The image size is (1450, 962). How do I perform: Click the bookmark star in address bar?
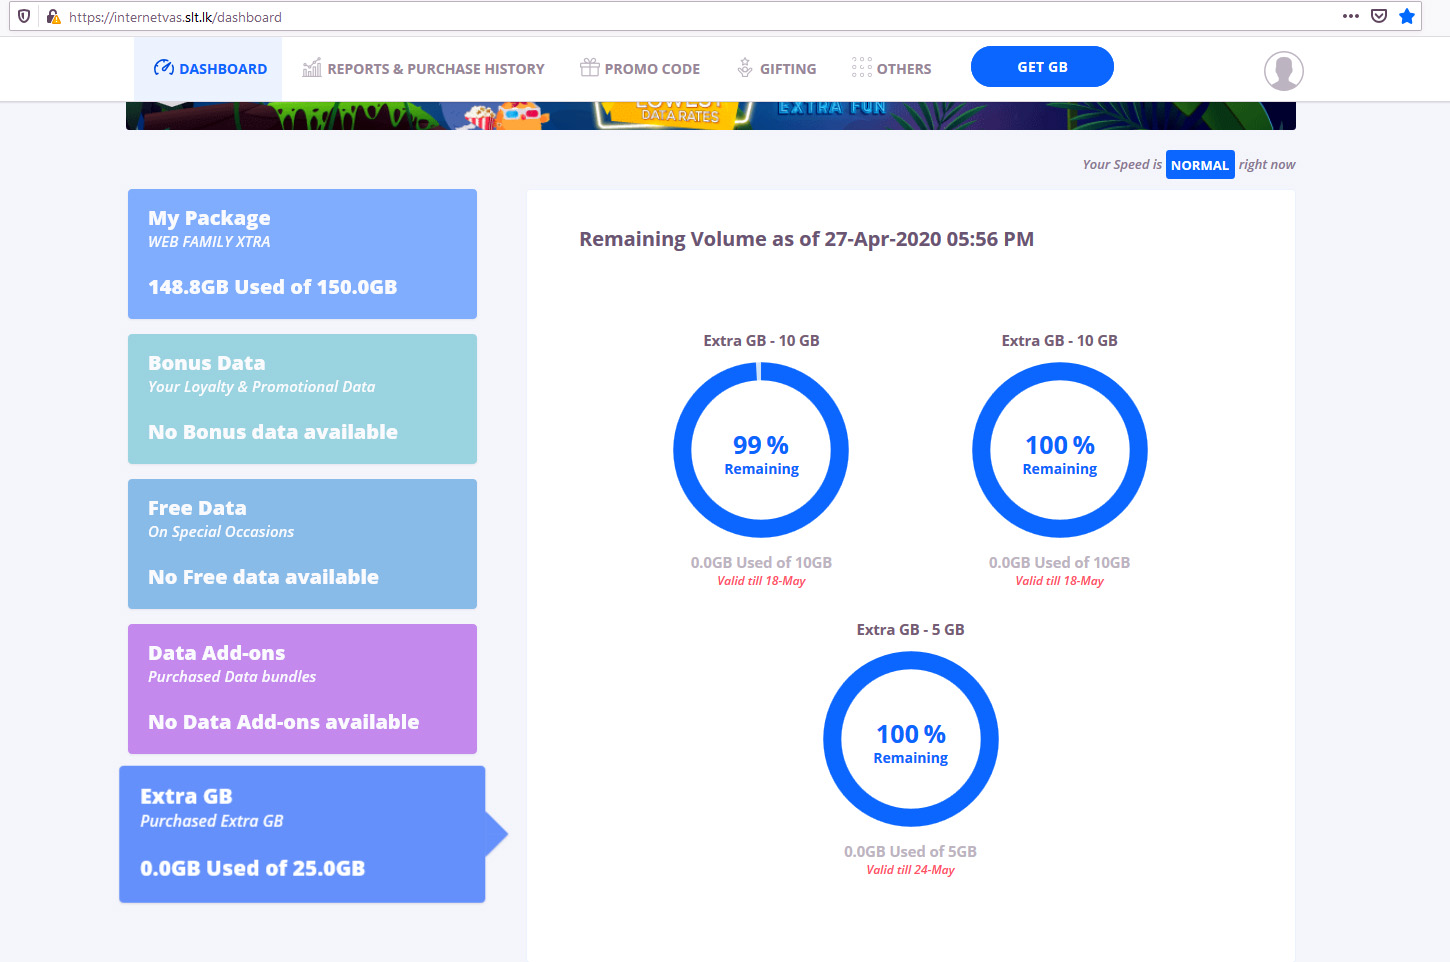(1407, 16)
